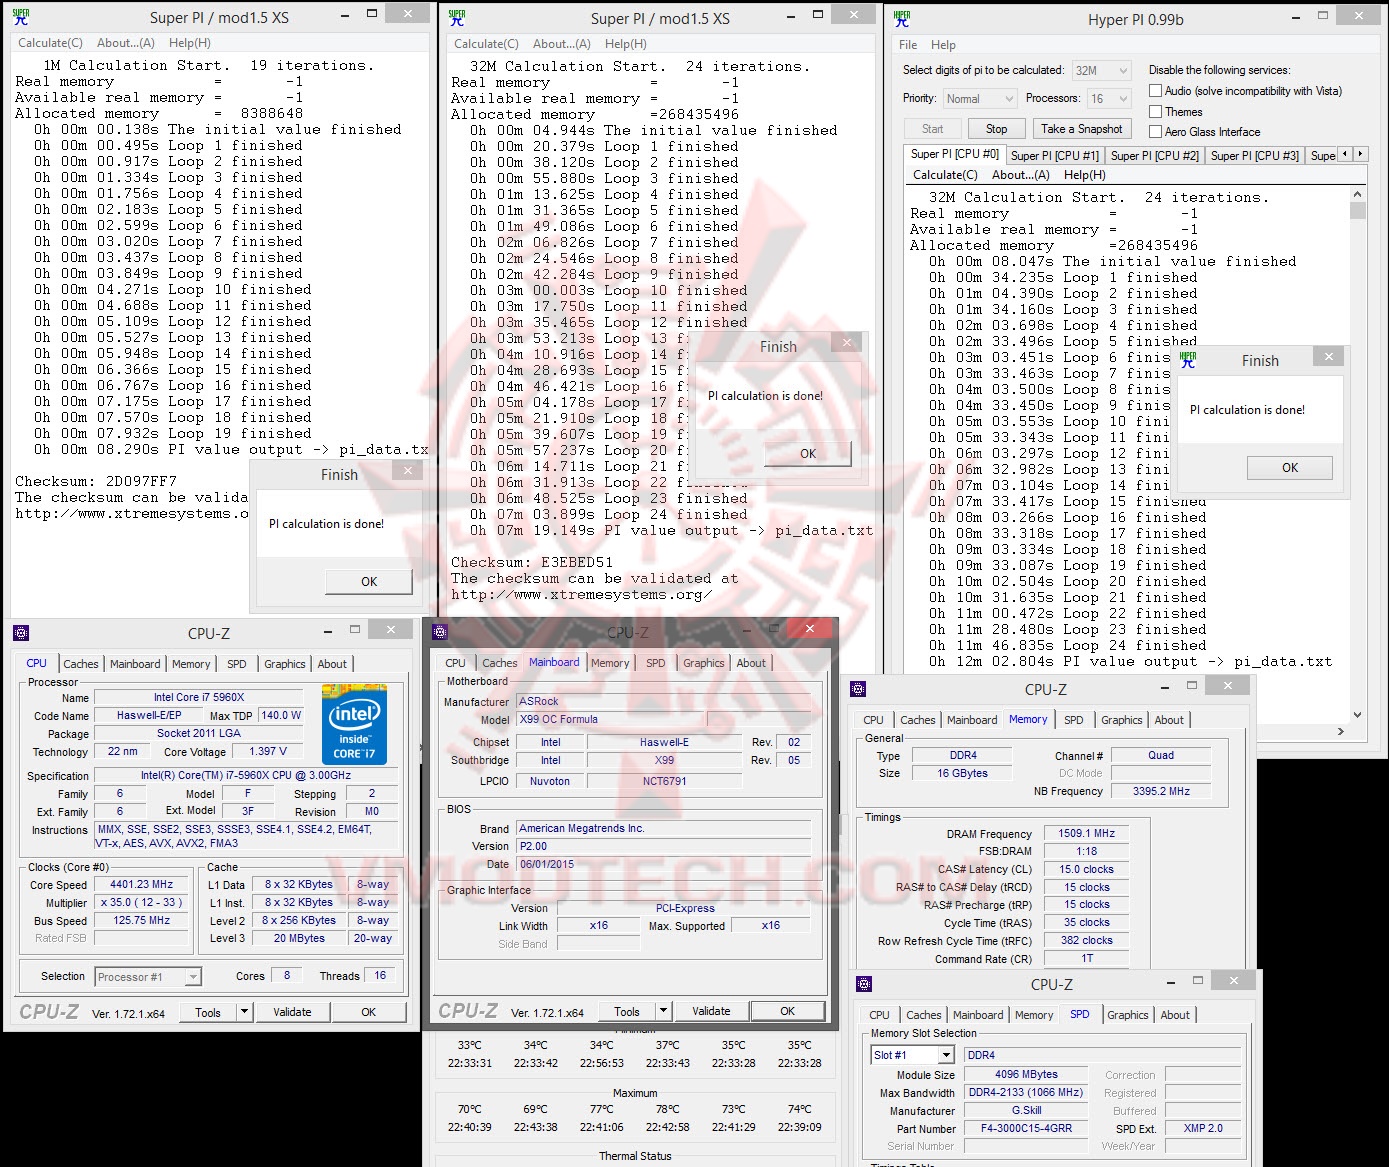Open About...(A) menu in the middle Super PI window
1389x1167 pixels.
561,44
